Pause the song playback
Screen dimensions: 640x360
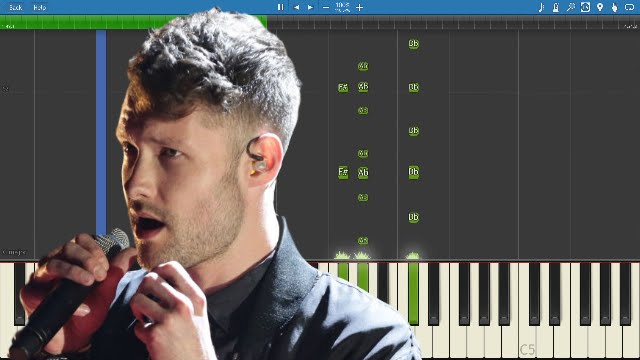pyautogui.click(x=280, y=7)
